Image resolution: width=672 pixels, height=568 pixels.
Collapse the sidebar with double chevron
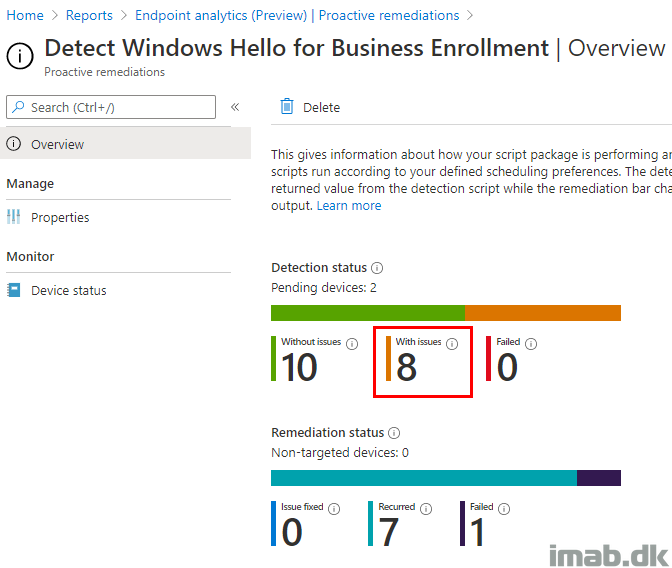coord(235,107)
